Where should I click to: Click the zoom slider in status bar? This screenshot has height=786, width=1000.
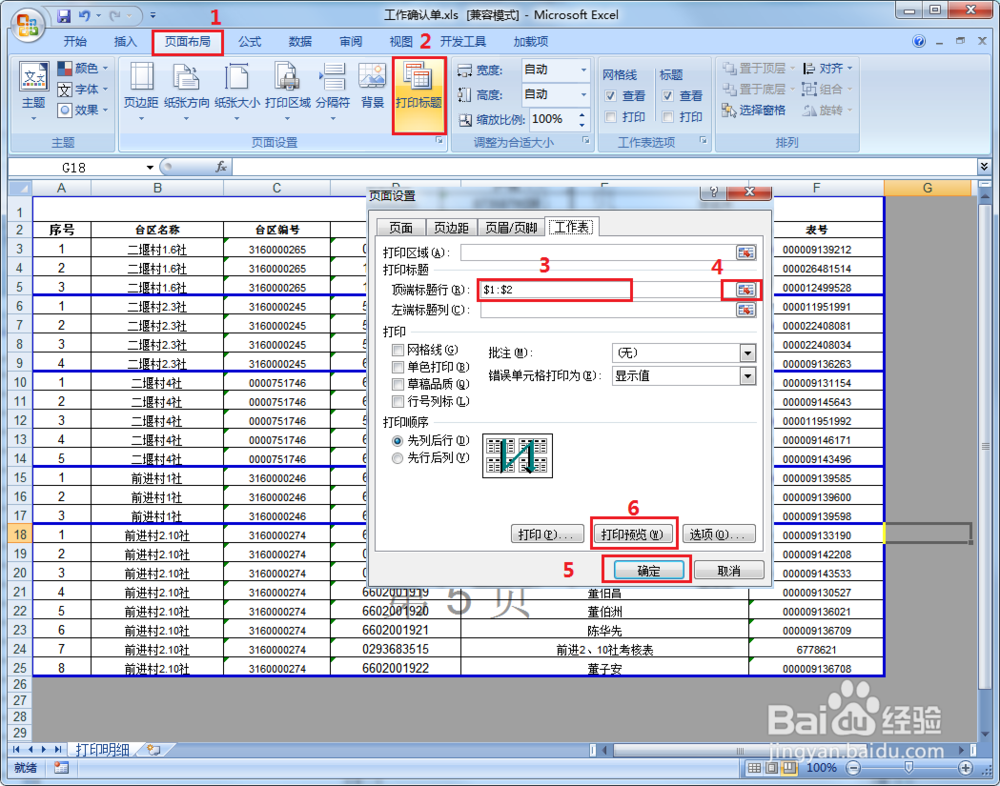pos(909,767)
